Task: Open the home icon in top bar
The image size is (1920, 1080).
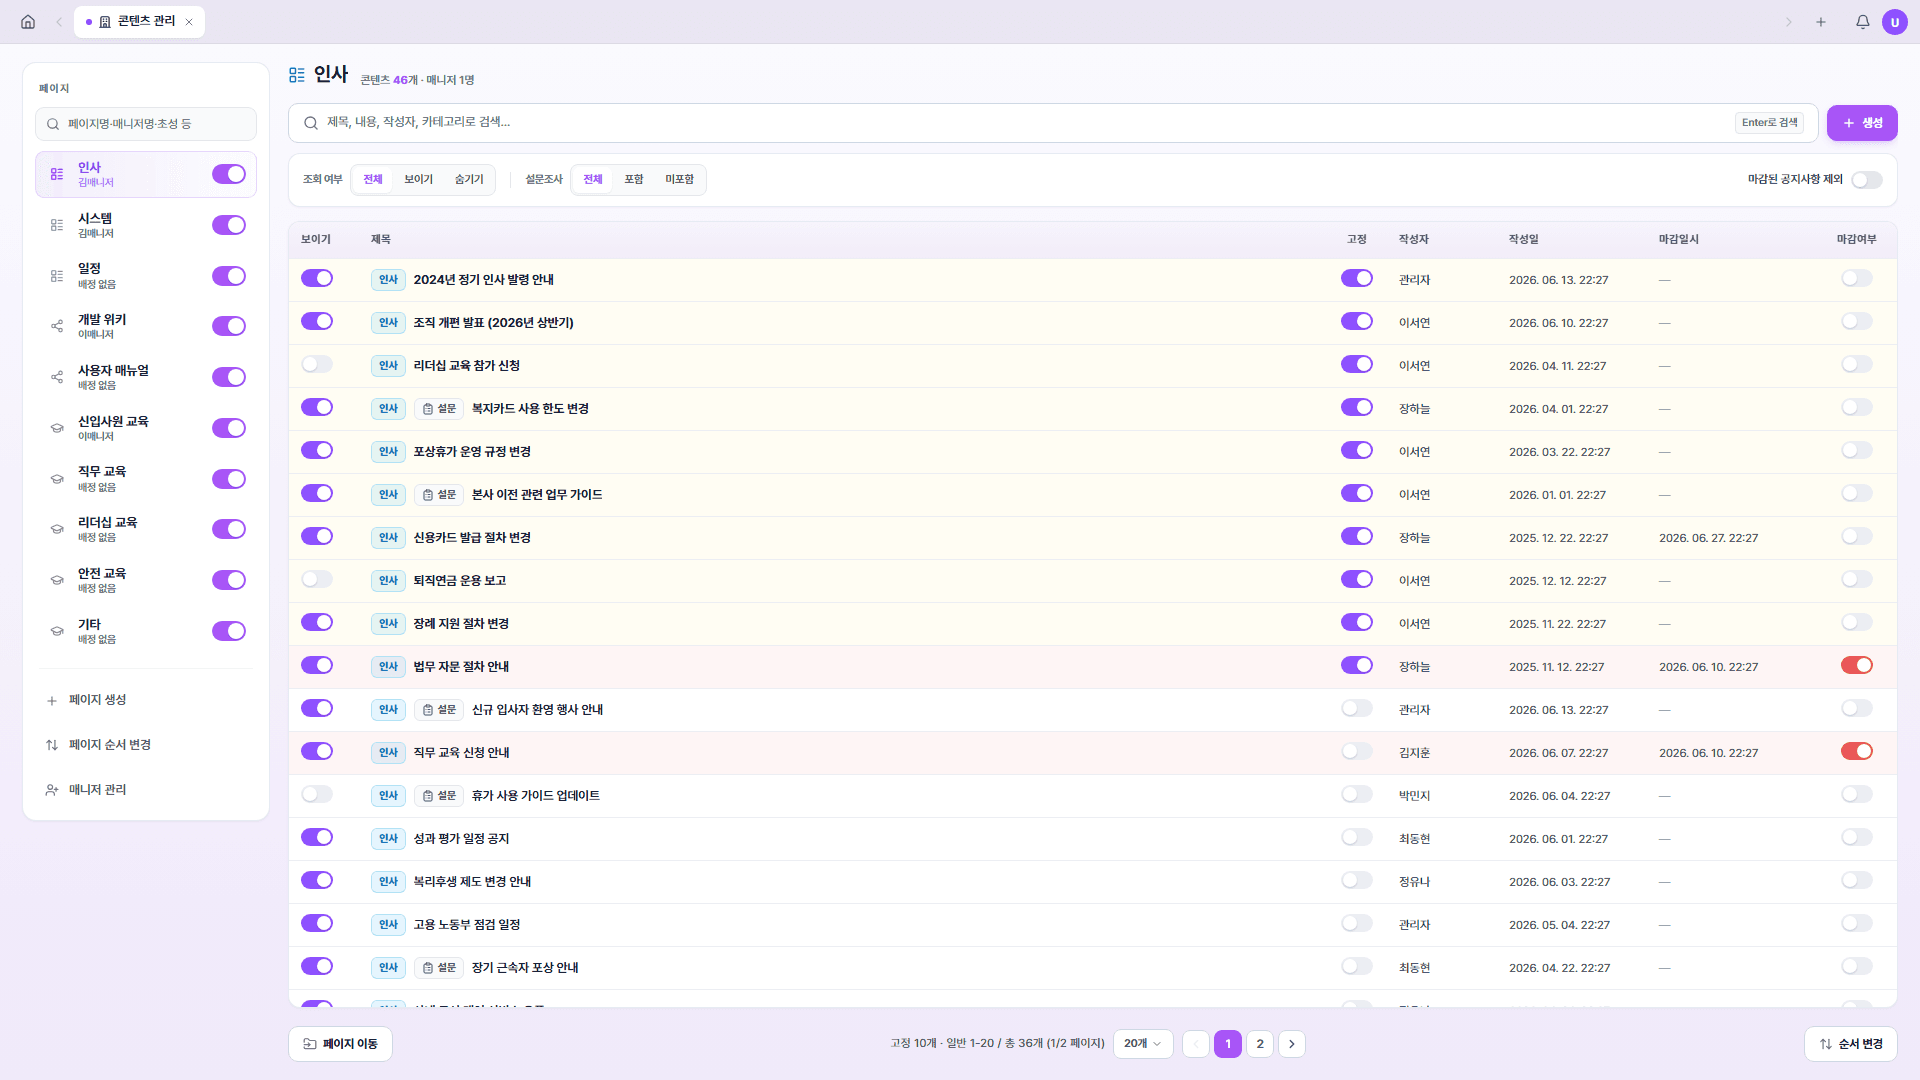Action: click(28, 22)
